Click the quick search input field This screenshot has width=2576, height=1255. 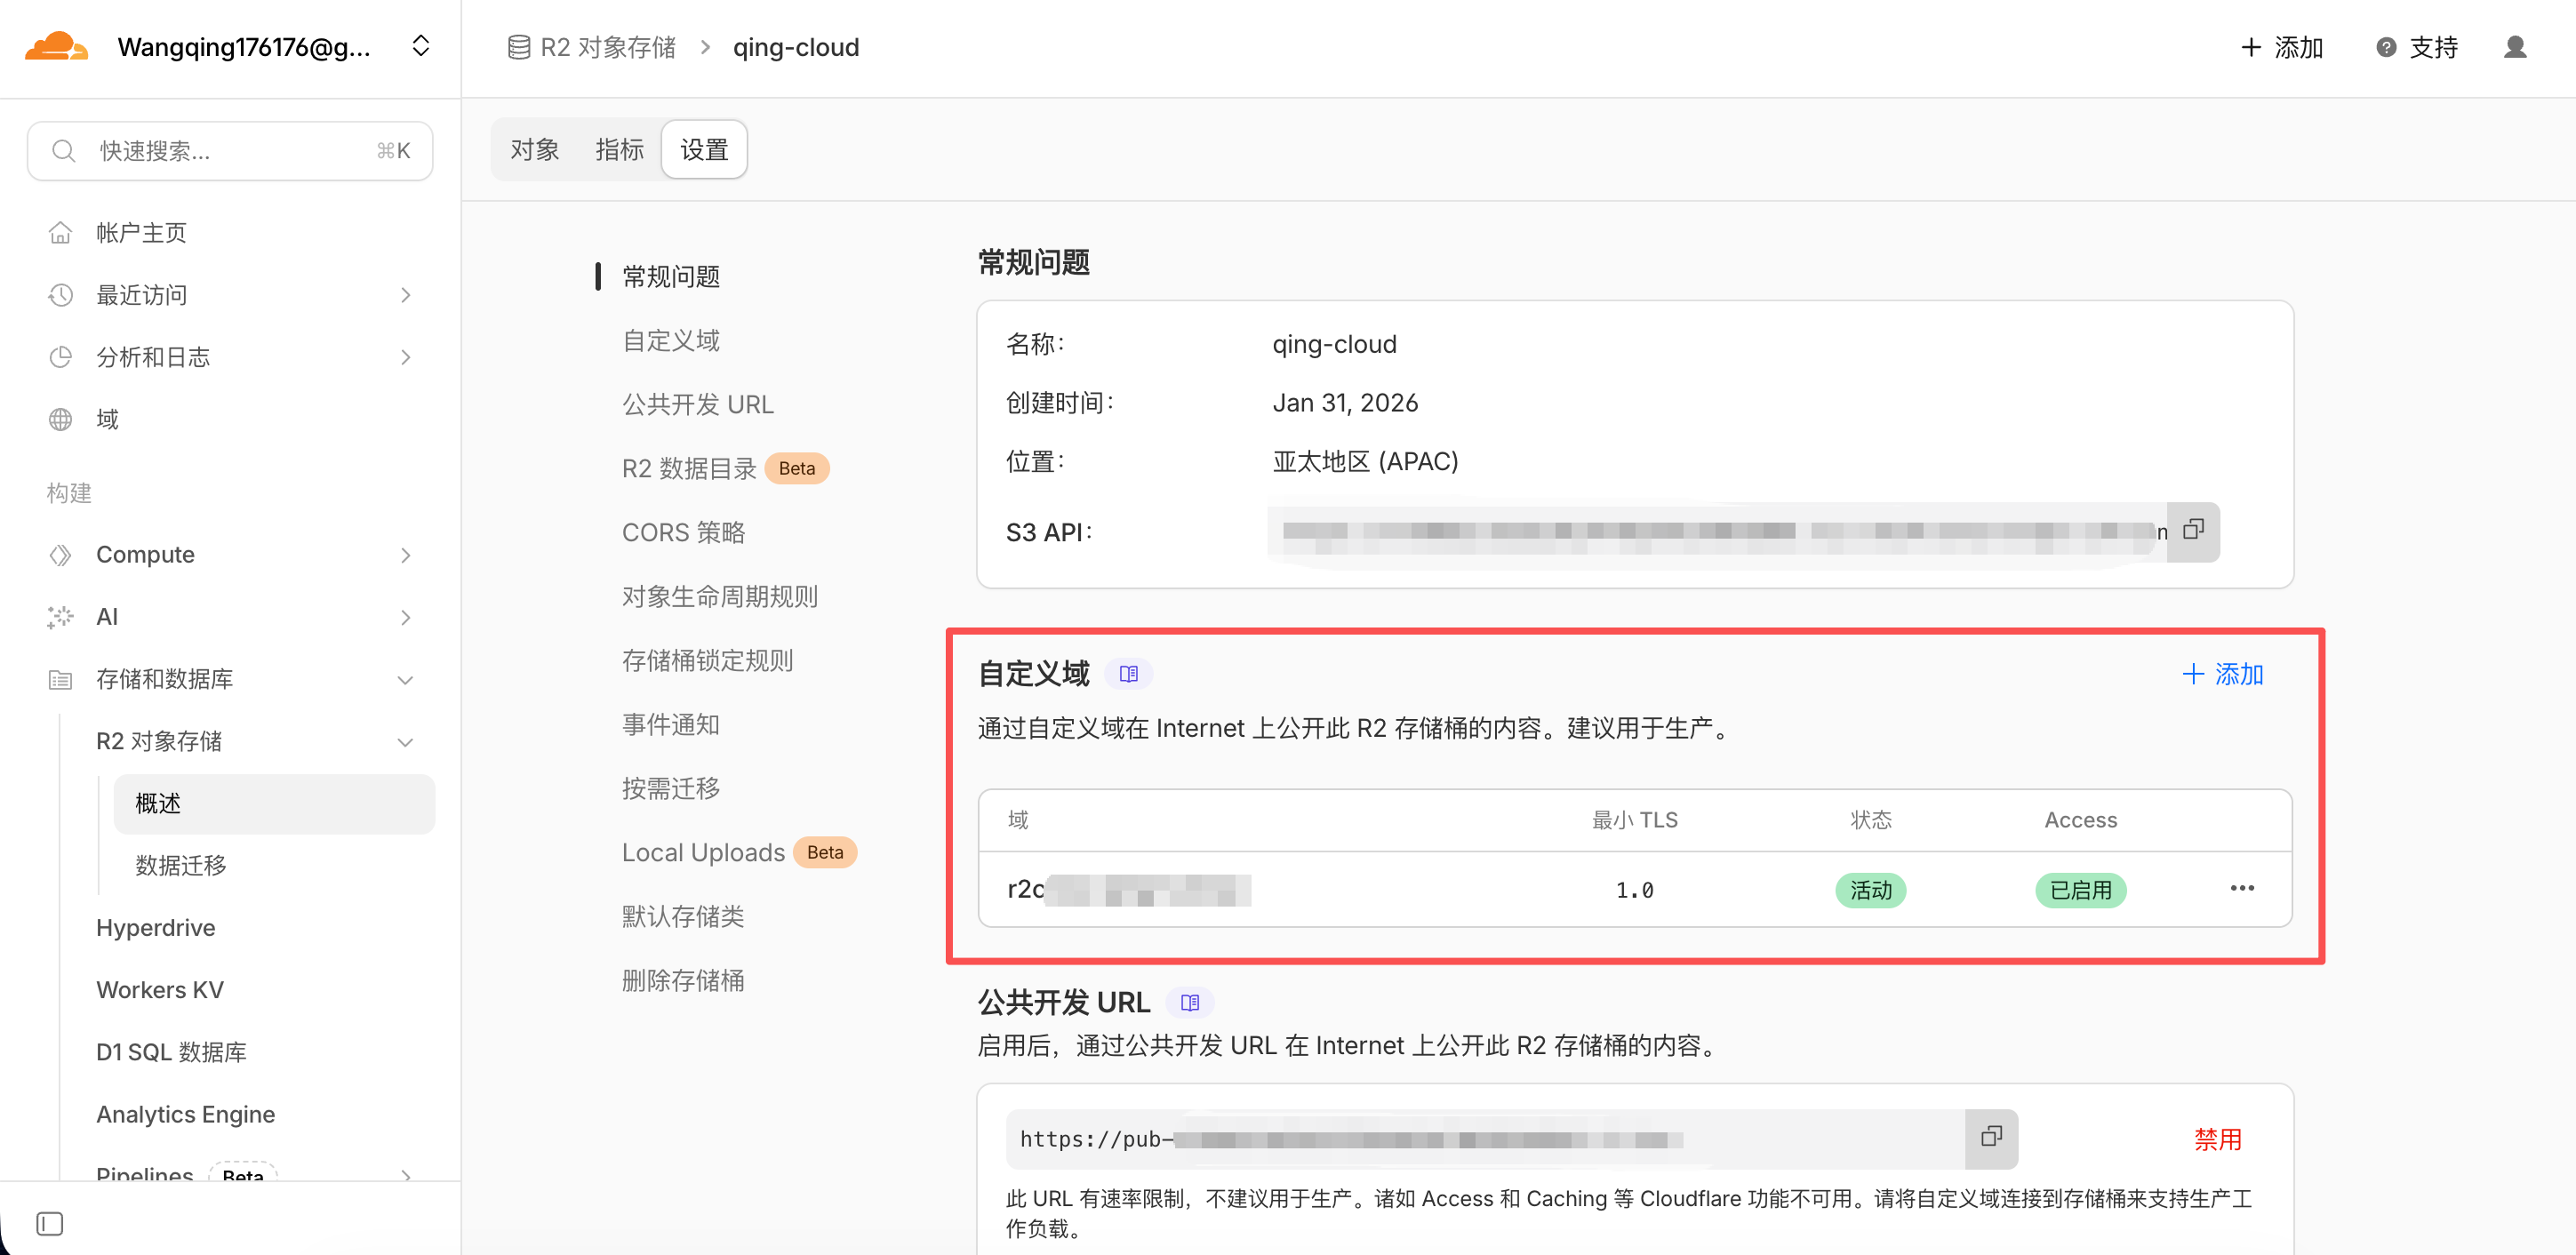click(x=230, y=151)
